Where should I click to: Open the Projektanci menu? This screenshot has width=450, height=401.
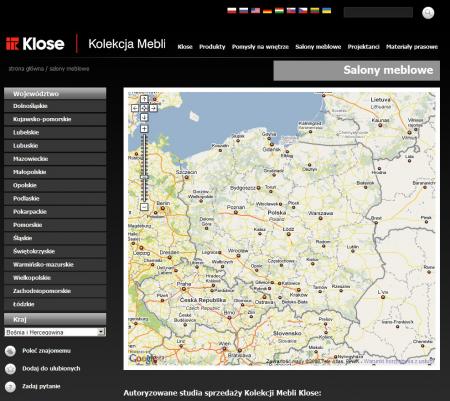[363, 47]
